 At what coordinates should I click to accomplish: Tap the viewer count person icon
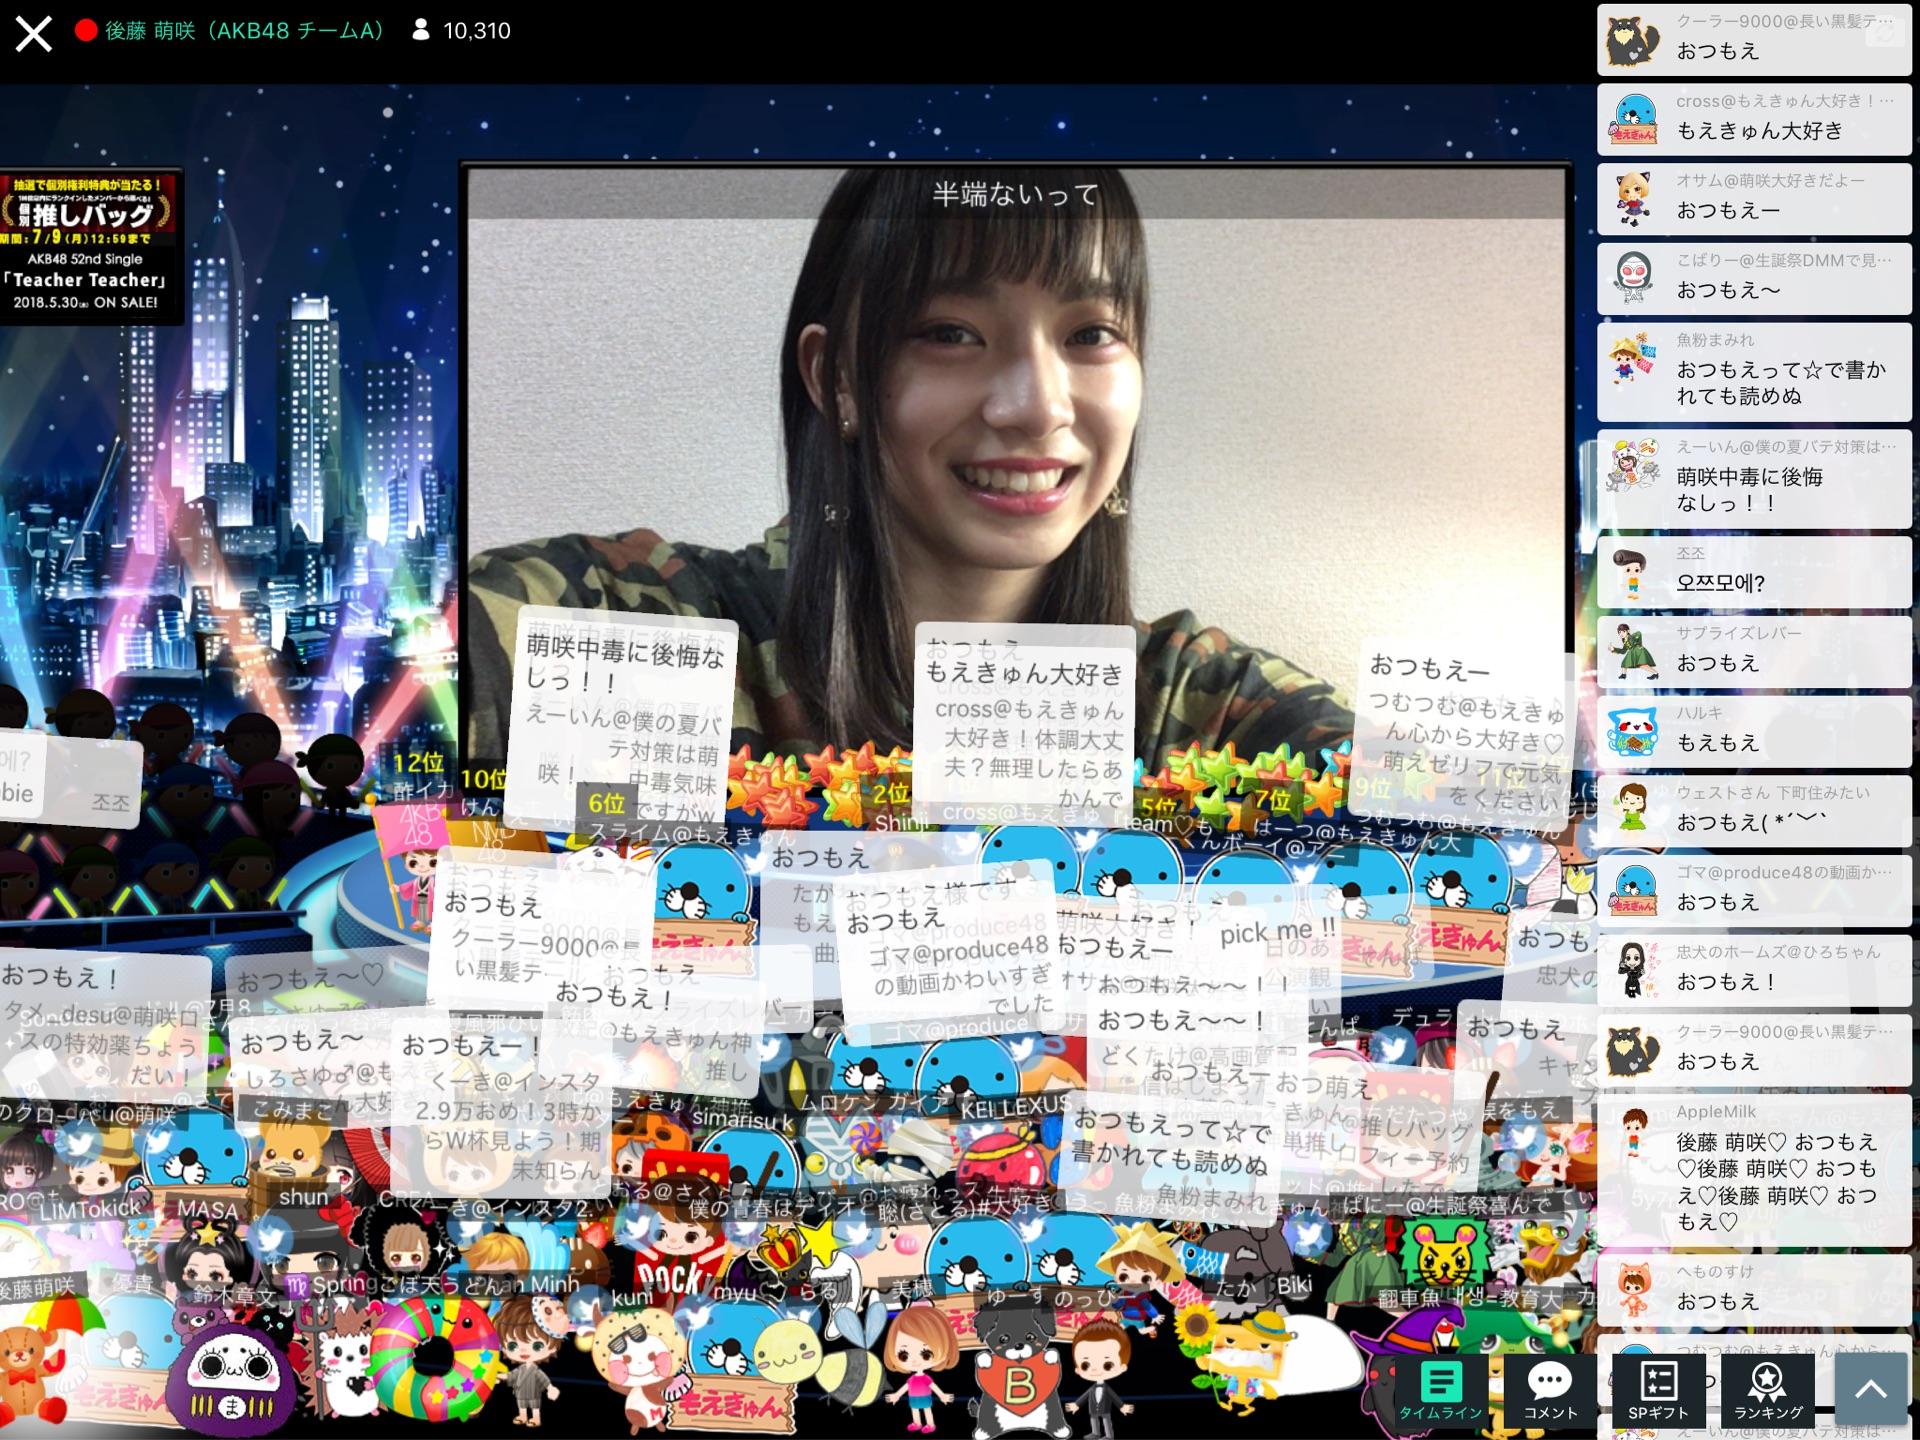click(421, 30)
